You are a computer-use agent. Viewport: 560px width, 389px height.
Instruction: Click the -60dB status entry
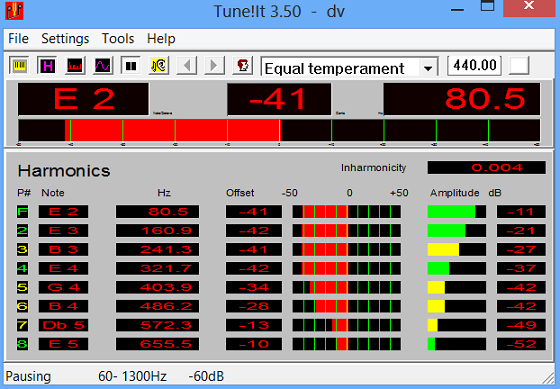[206, 376]
